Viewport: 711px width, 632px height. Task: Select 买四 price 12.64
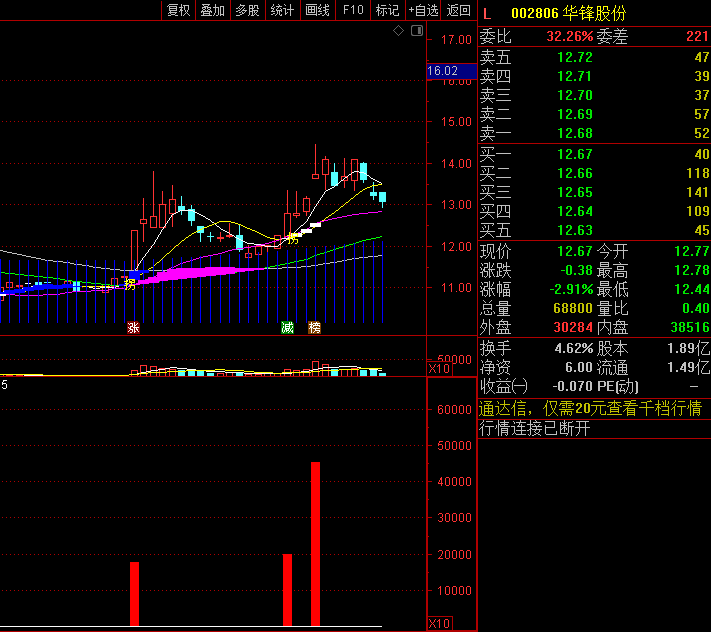click(x=575, y=212)
